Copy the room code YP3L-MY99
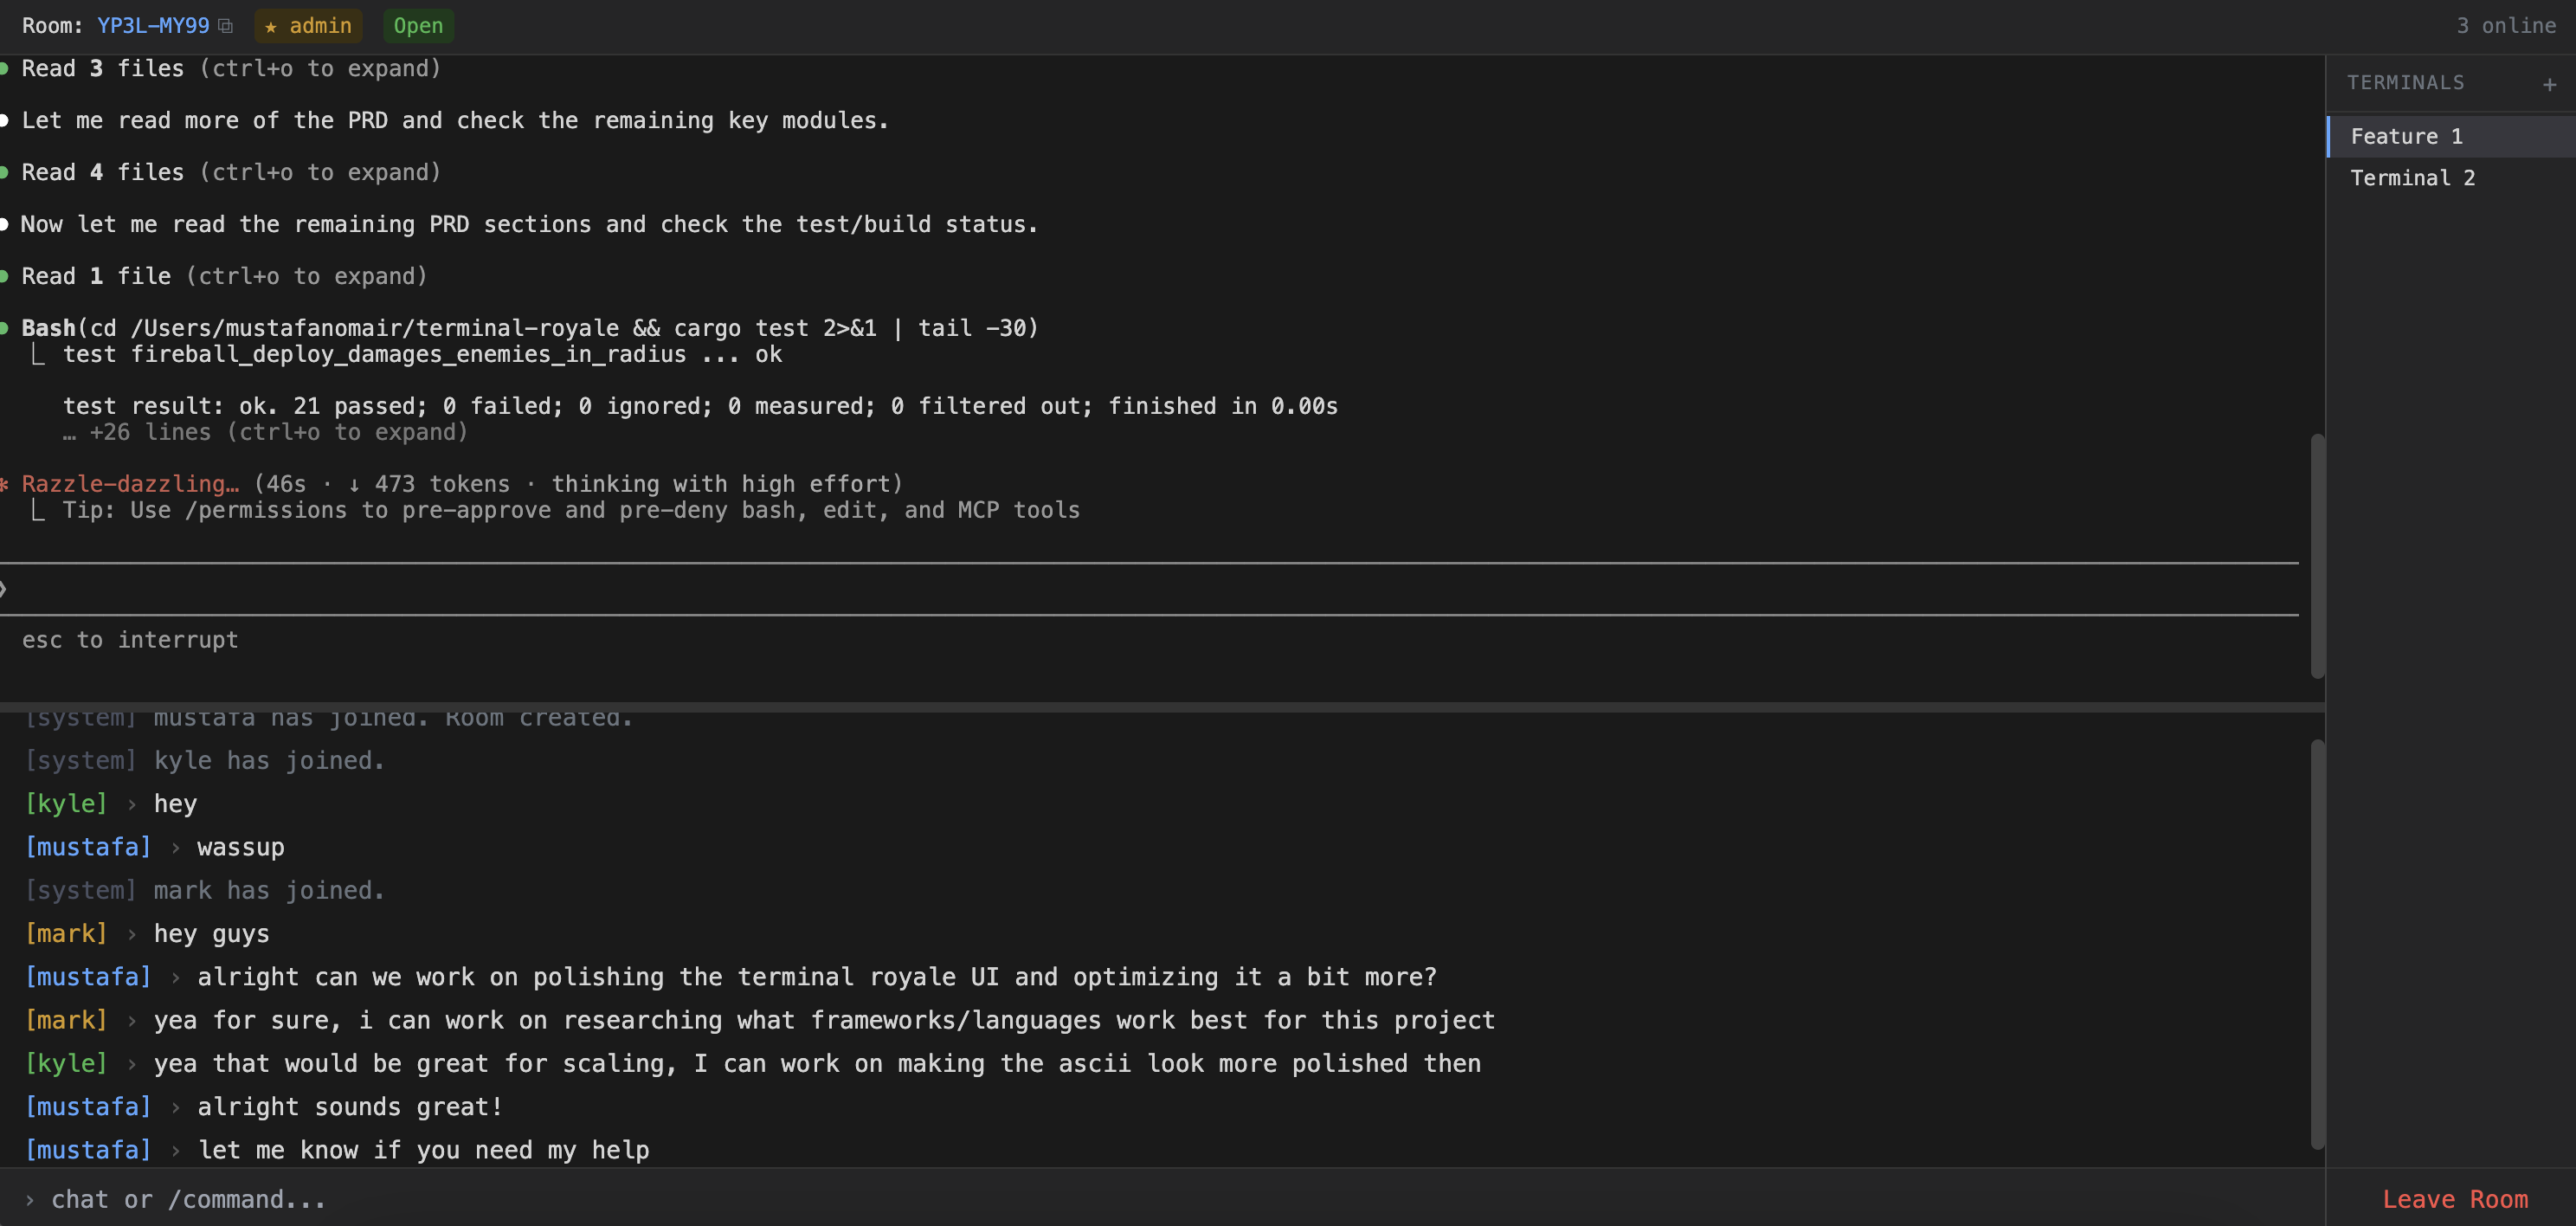The image size is (2576, 1226). 226,26
